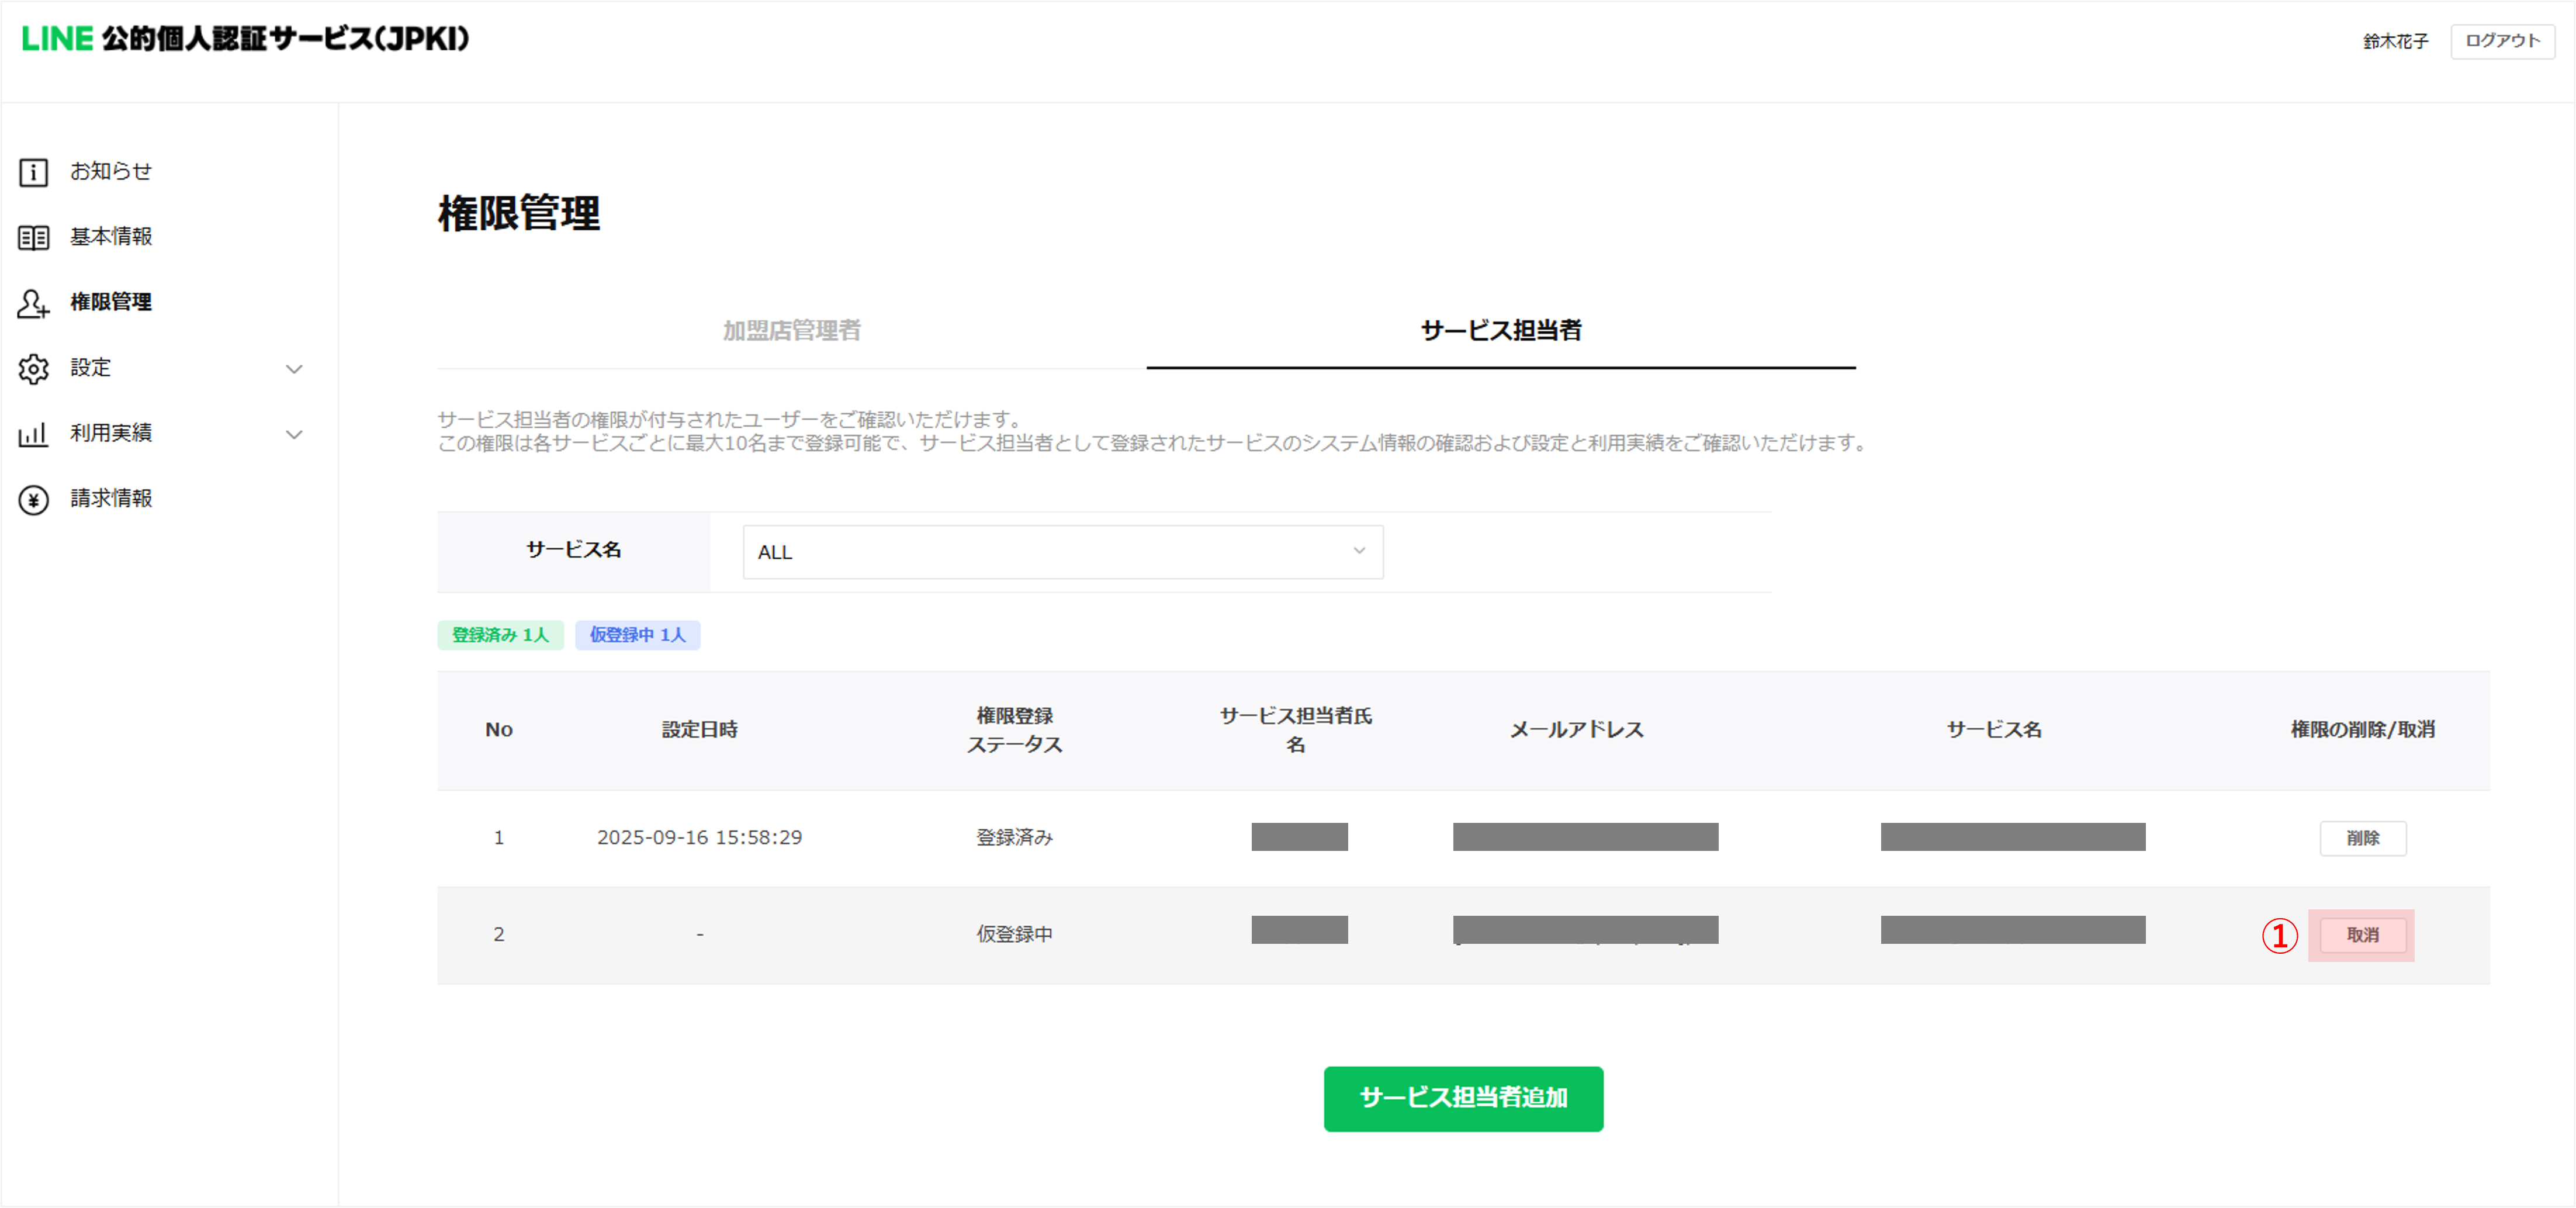This screenshot has width=2576, height=1208.
Task: Click the 請求情報 yen icon
Action: (33, 499)
